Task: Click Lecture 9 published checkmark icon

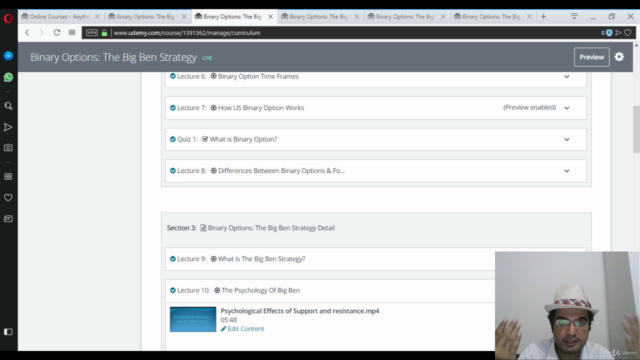Action: (x=173, y=259)
